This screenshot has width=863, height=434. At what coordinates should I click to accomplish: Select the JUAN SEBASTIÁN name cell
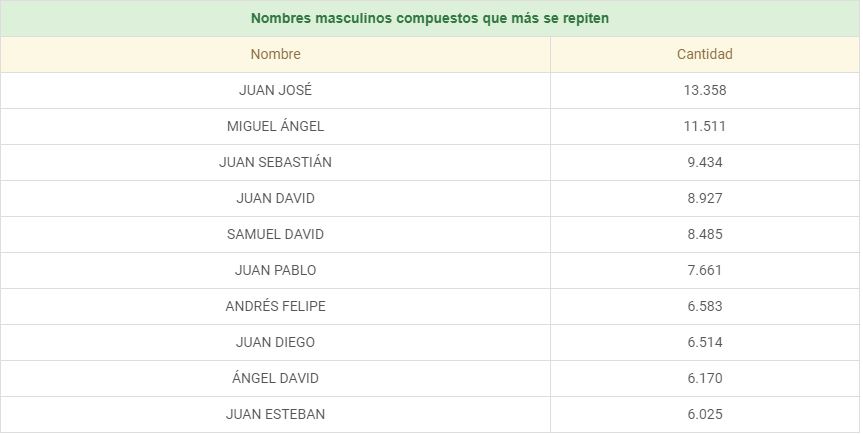(x=275, y=162)
